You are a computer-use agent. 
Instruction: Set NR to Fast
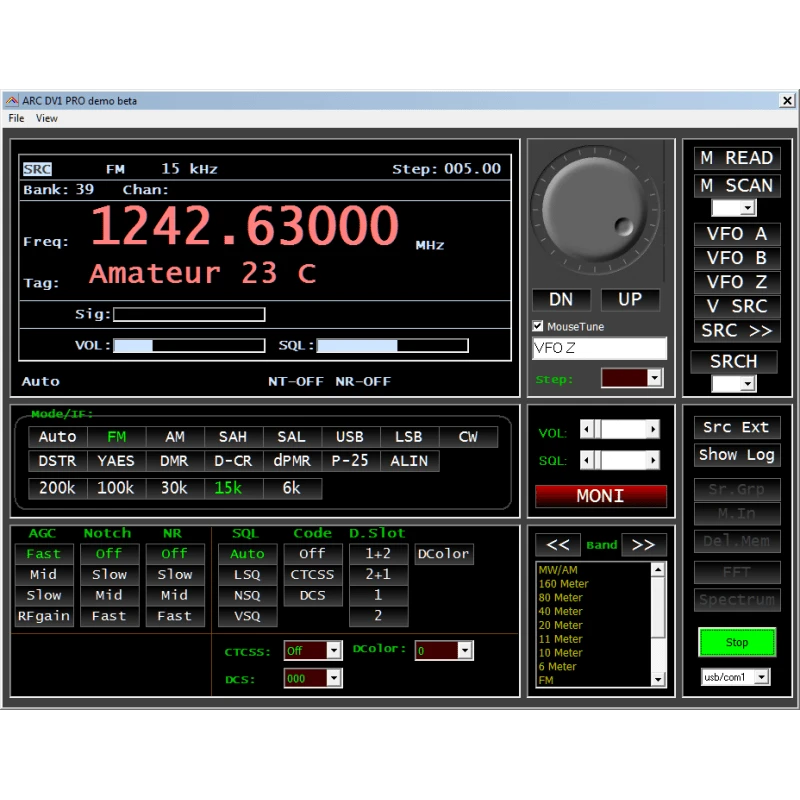pyautogui.click(x=175, y=616)
